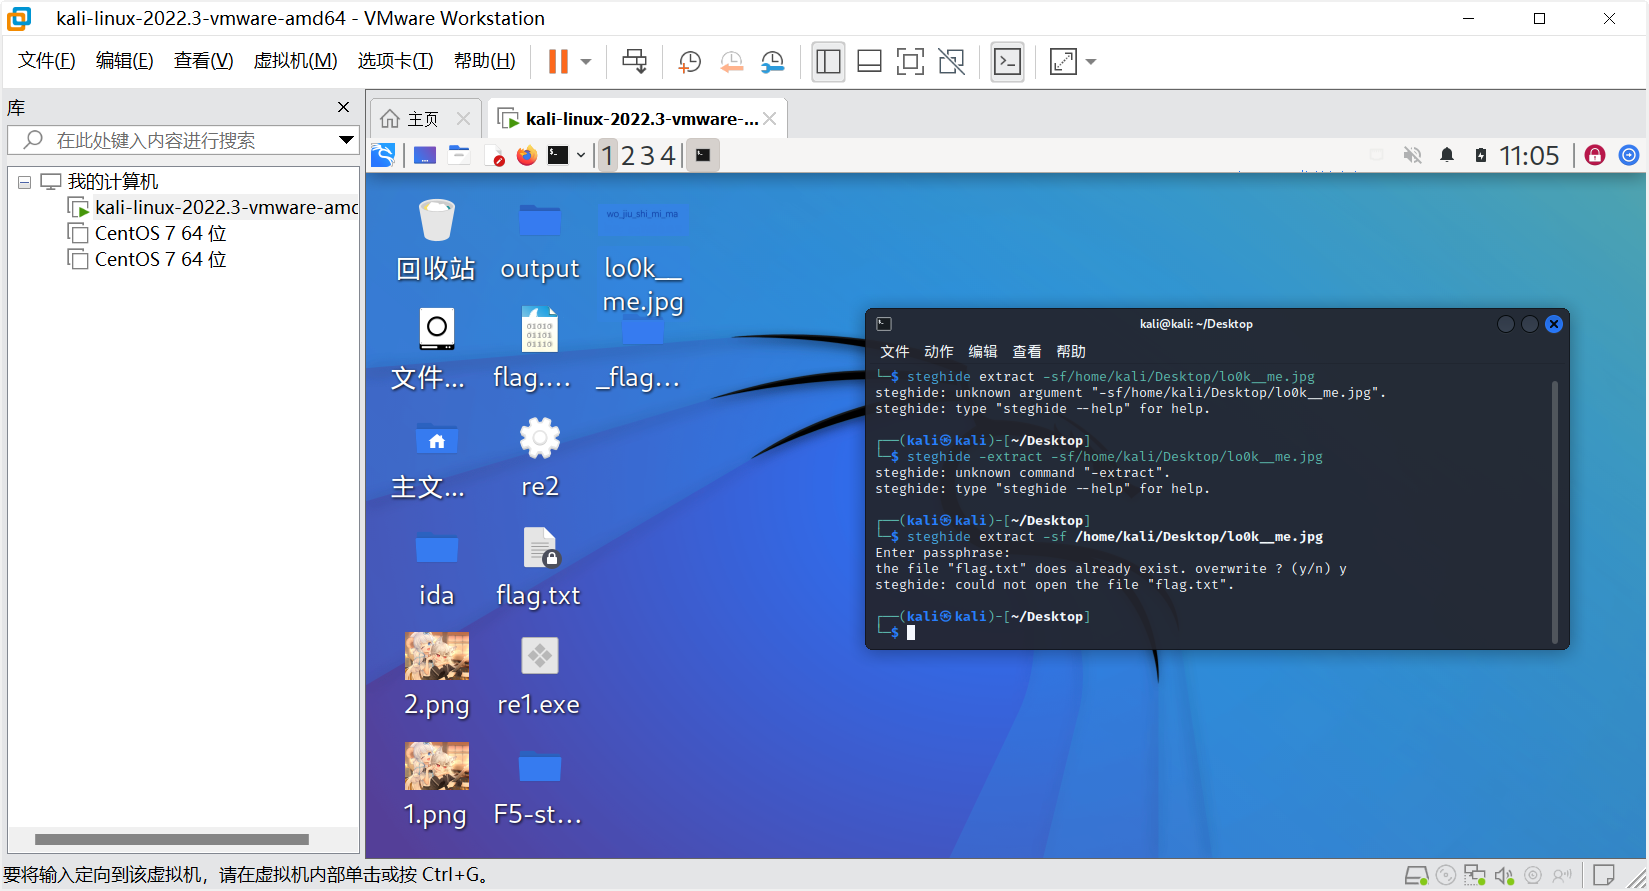Click the stretch guest display icon
This screenshot has width=1649, height=891.
pyautogui.click(x=1063, y=61)
